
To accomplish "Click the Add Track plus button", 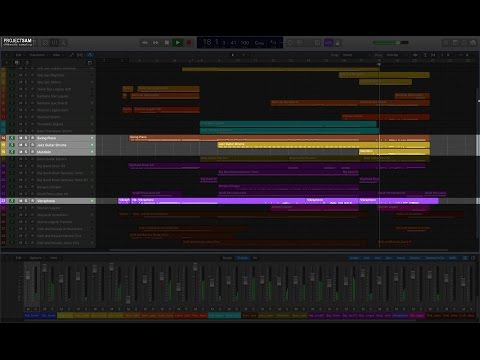I will [x=7, y=62].
